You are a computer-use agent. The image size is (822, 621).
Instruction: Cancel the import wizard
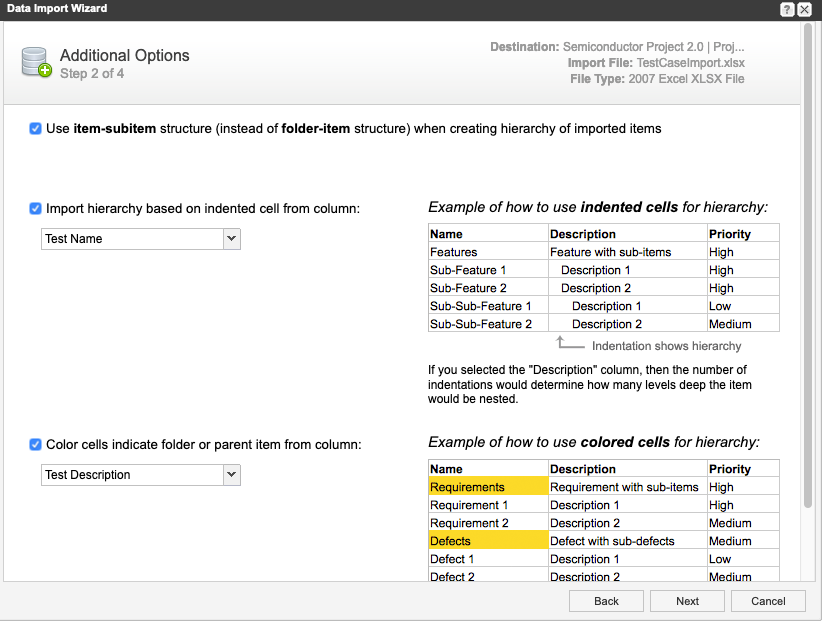[768, 601]
